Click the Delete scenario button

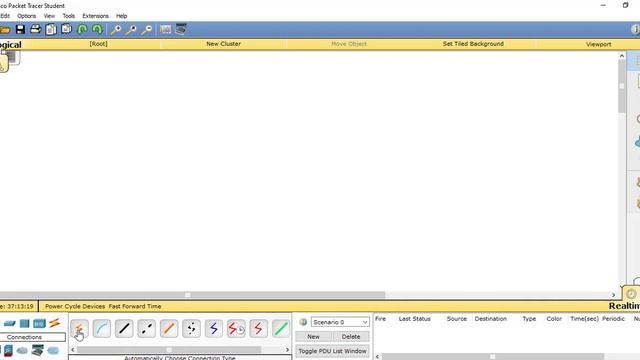pos(351,337)
